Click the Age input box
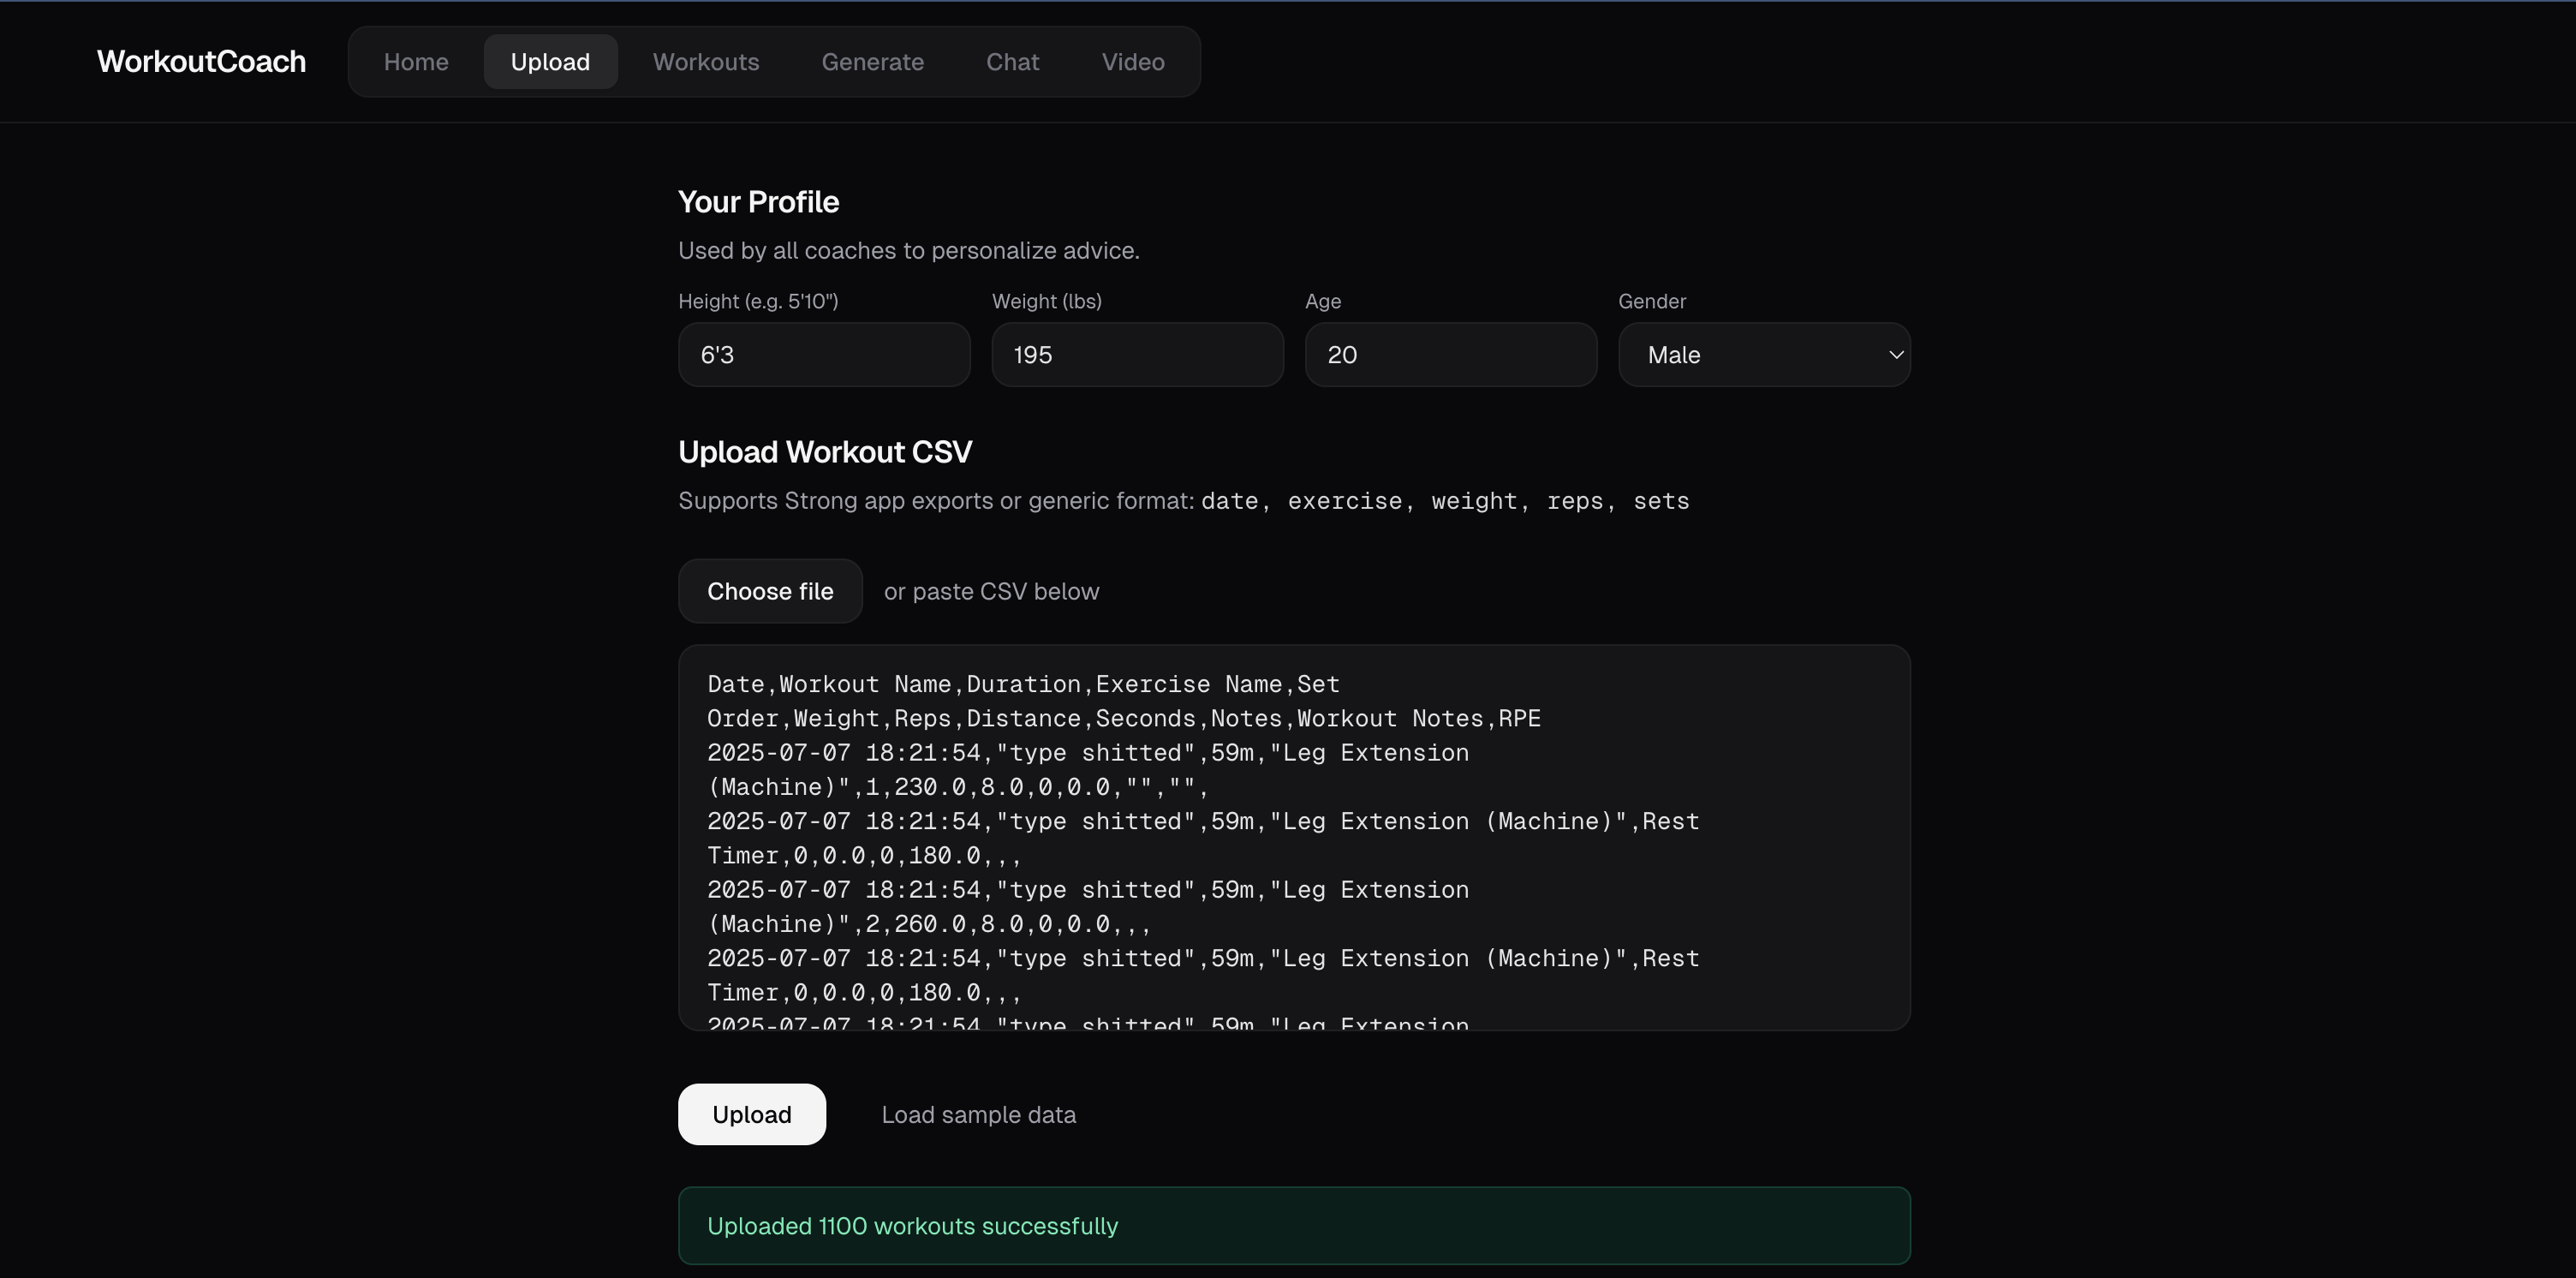The width and height of the screenshot is (2576, 1278). click(1450, 355)
